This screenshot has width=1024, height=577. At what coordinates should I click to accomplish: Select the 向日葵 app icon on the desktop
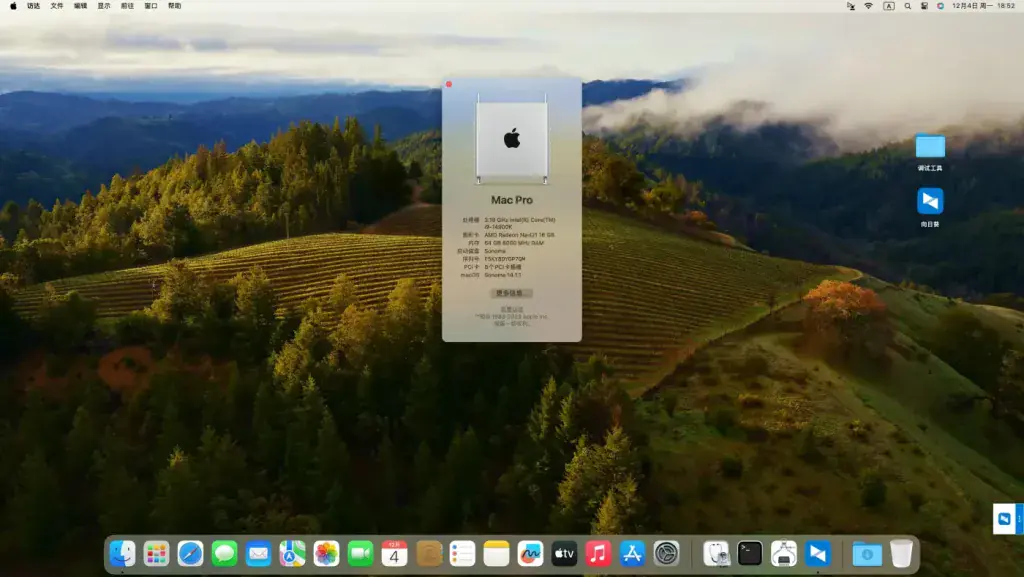pos(930,201)
